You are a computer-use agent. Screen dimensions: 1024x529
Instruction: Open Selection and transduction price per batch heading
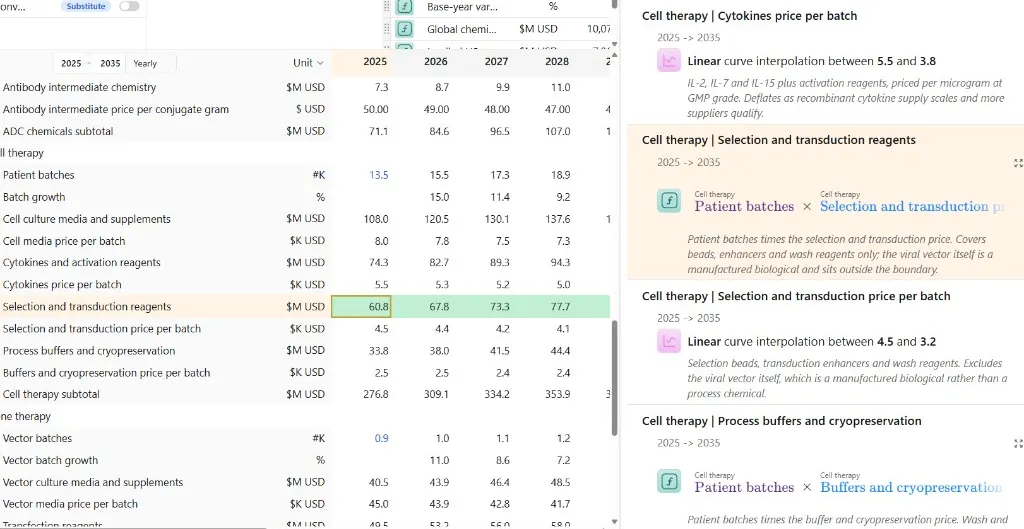[x=795, y=296]
